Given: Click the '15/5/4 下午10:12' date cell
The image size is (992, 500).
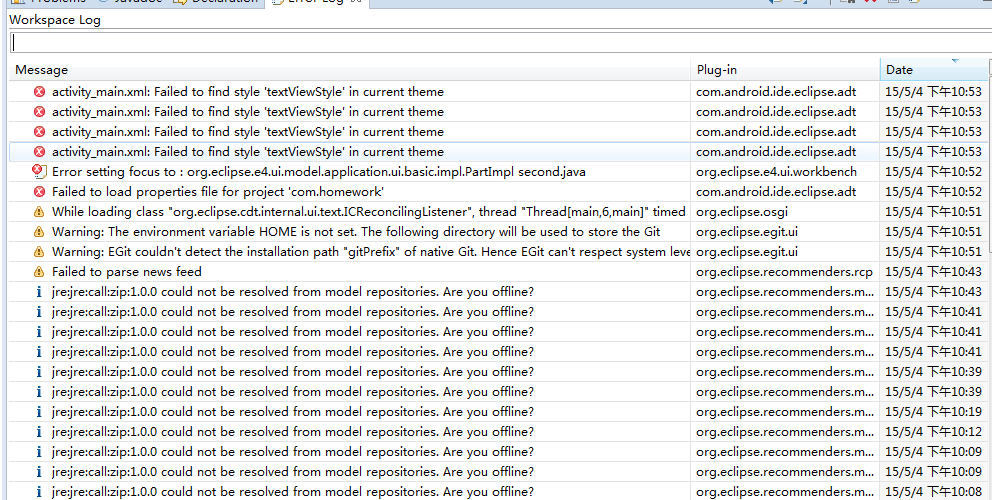Looking at the screenshot, I should click(934, 432).
